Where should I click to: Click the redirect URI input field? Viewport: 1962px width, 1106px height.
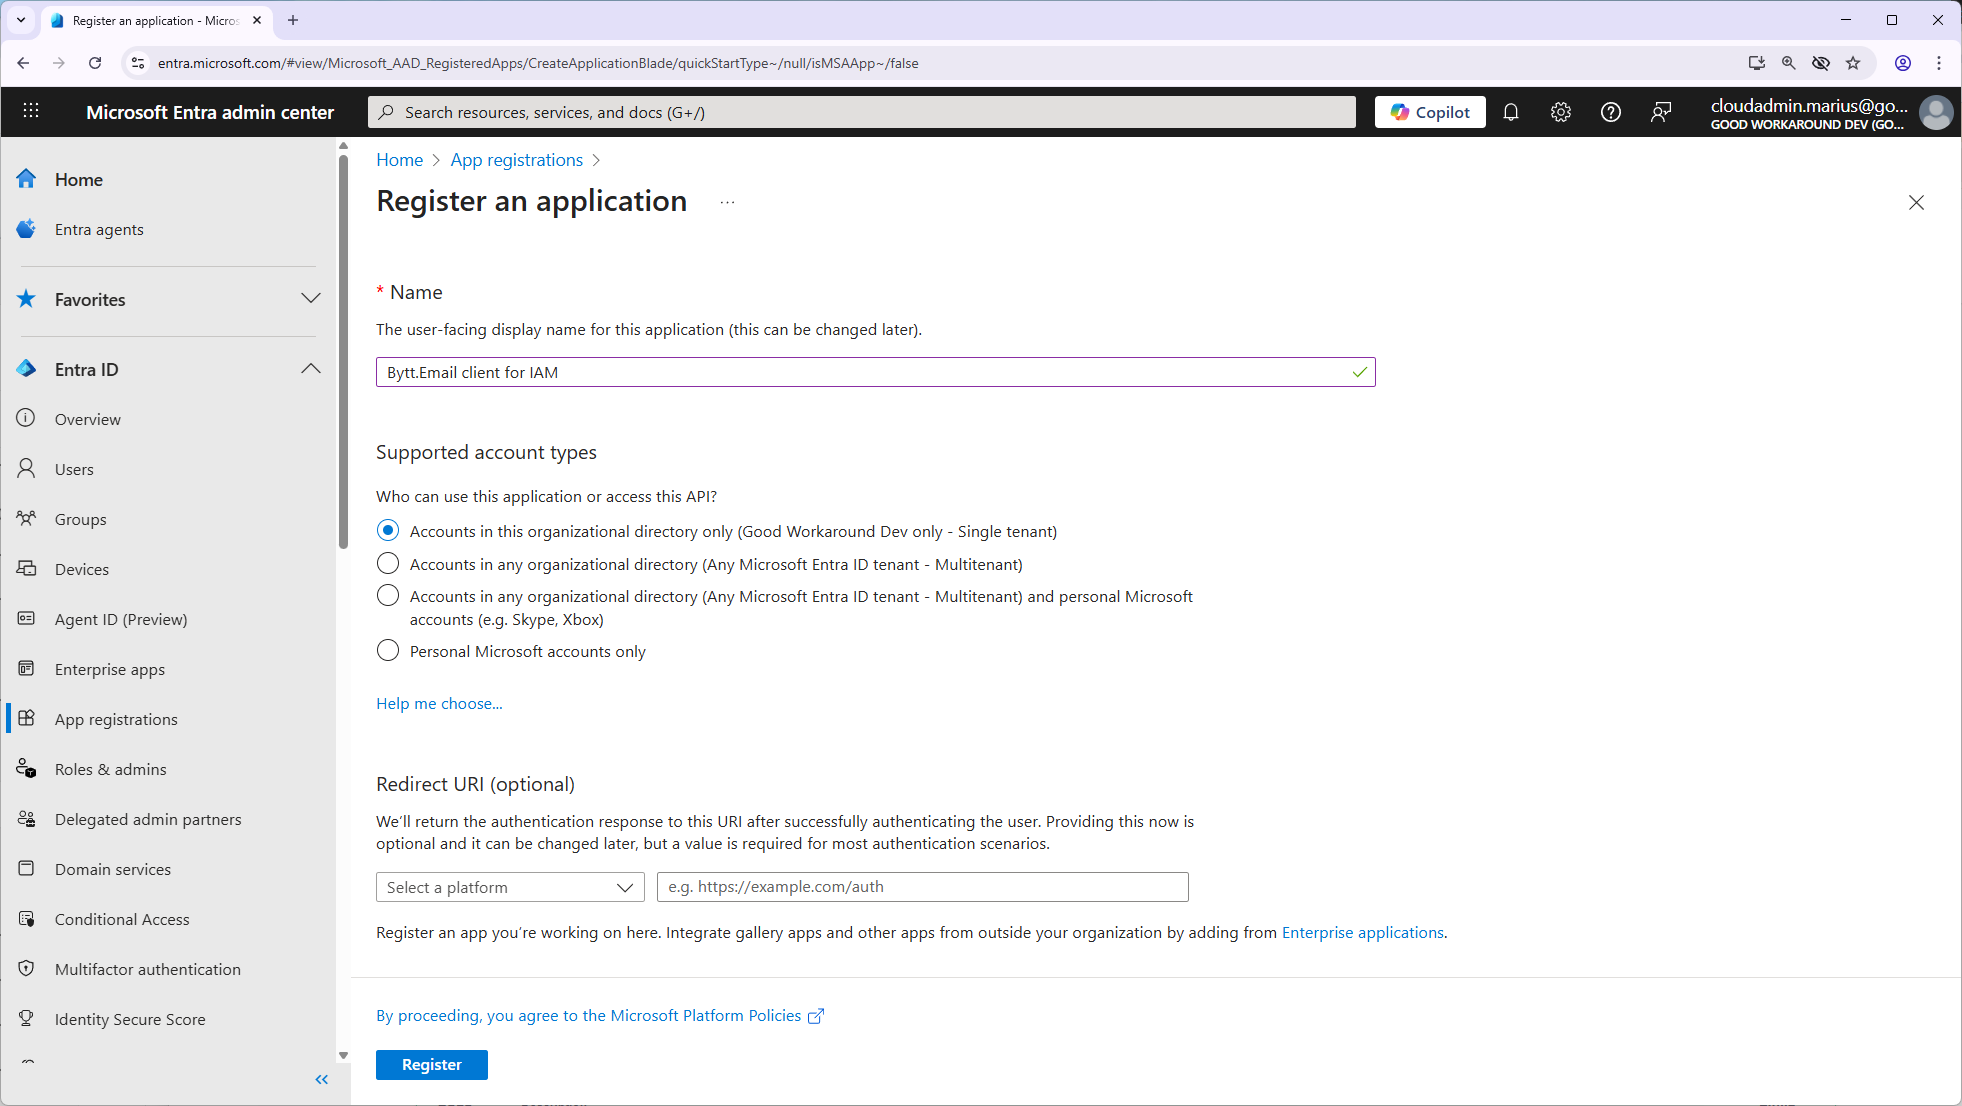[x=922, y=887]
